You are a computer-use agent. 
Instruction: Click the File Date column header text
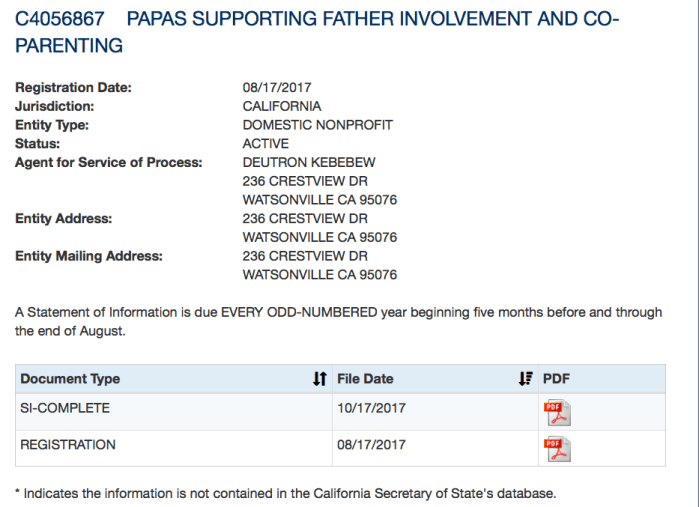point(365,379)
